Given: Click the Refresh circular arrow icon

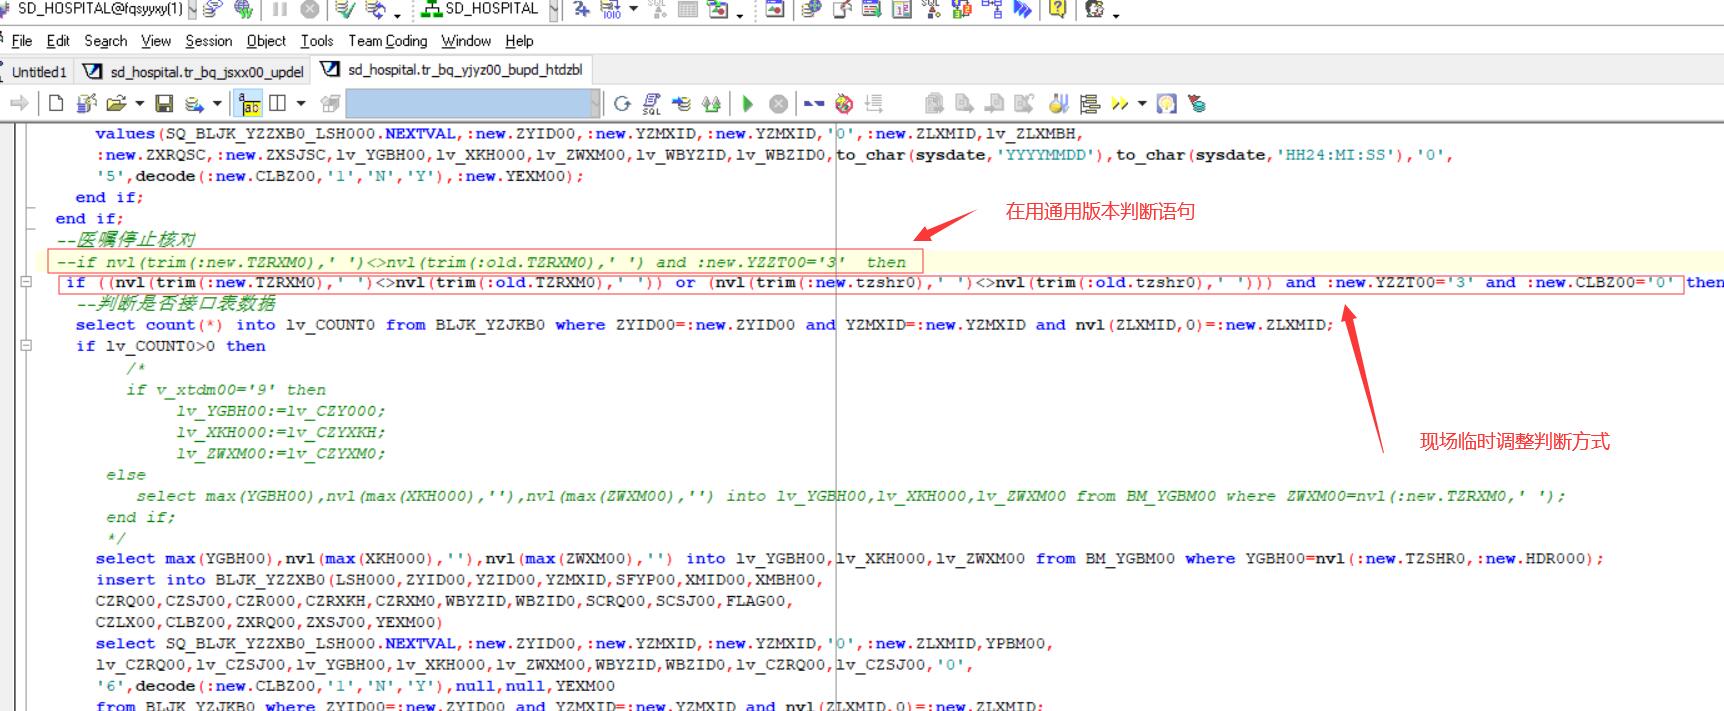Looking at the screenshot, I should pyautogui.click(x=622, y=103).
